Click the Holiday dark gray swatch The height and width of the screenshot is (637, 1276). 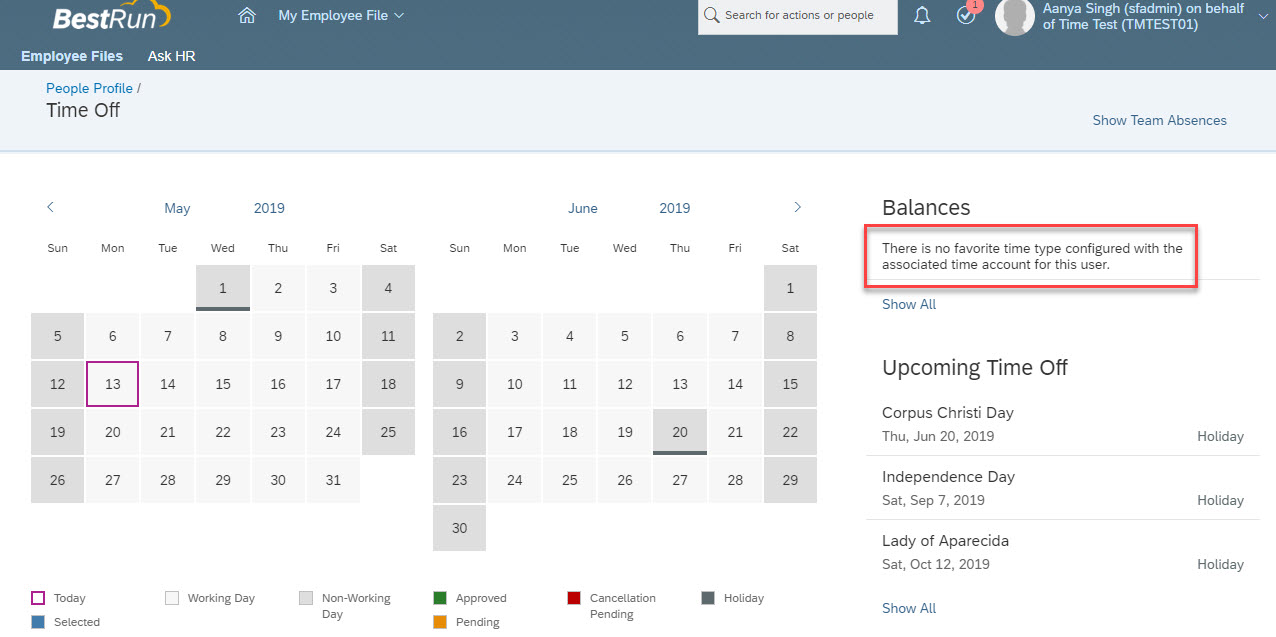click(708, 598)
